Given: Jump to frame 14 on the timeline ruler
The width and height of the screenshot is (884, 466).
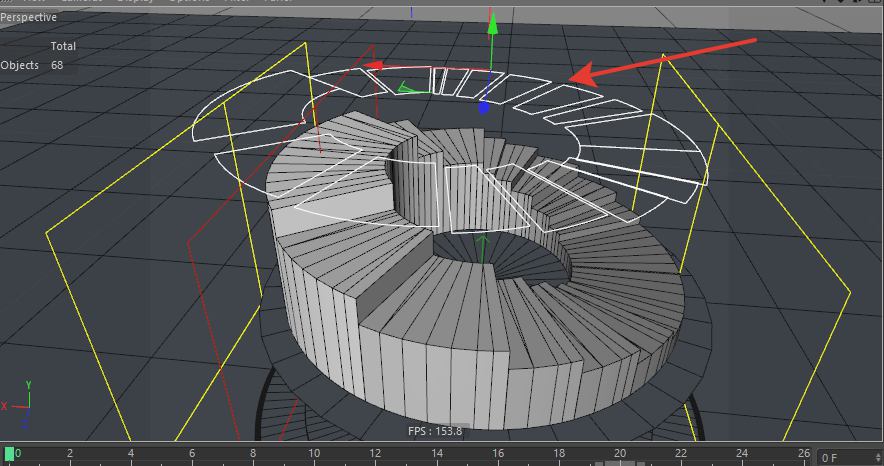Looking at the screenshot, I should coord(436,453).
